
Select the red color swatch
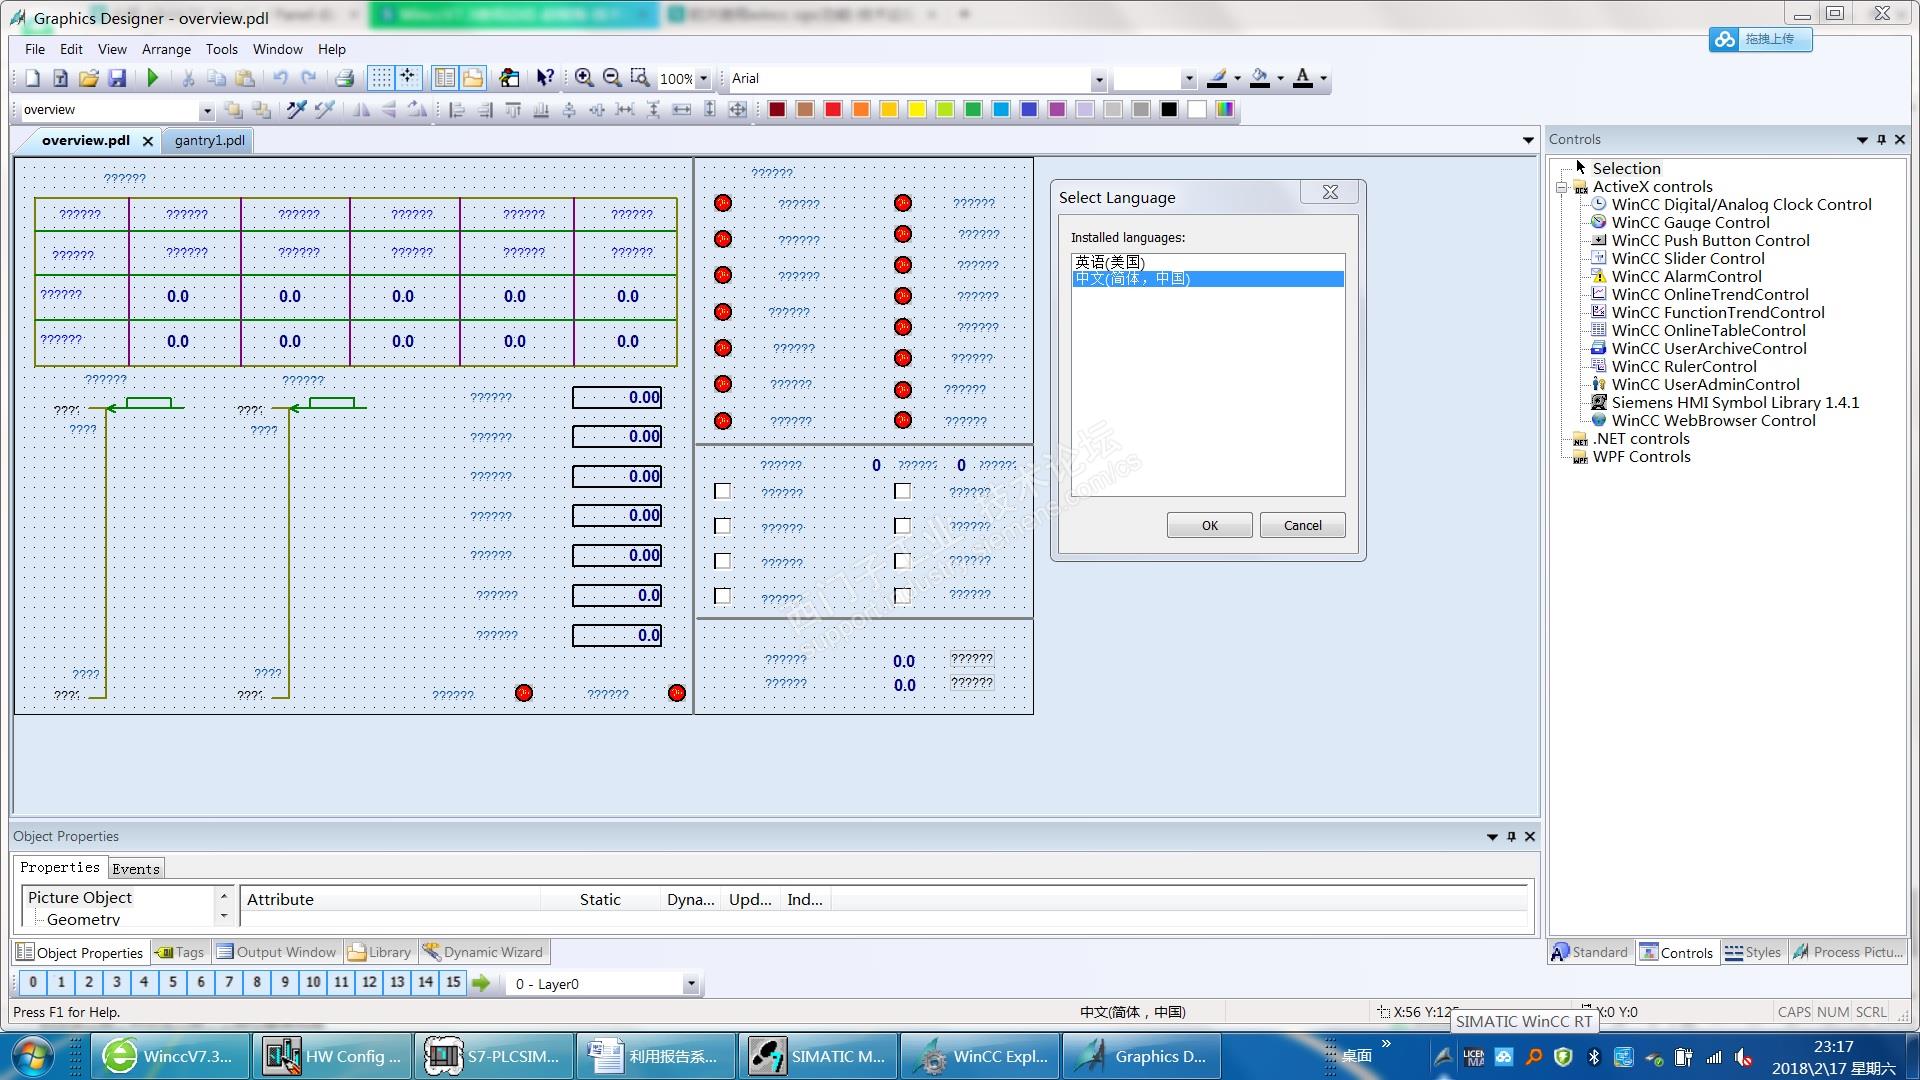[833, 109]
